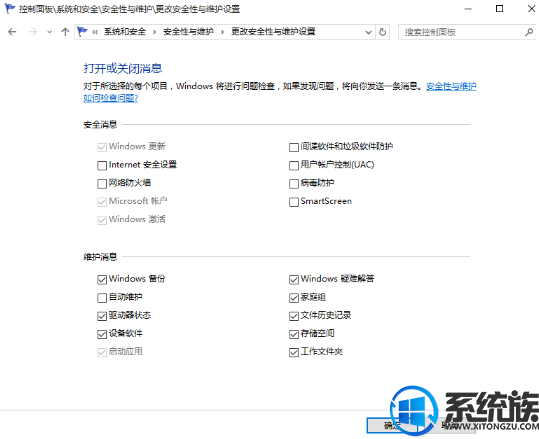The height and width of the screenshot is (439, 539).
Task: Uncheck 家庭组 checkbox
Action: 294,298
